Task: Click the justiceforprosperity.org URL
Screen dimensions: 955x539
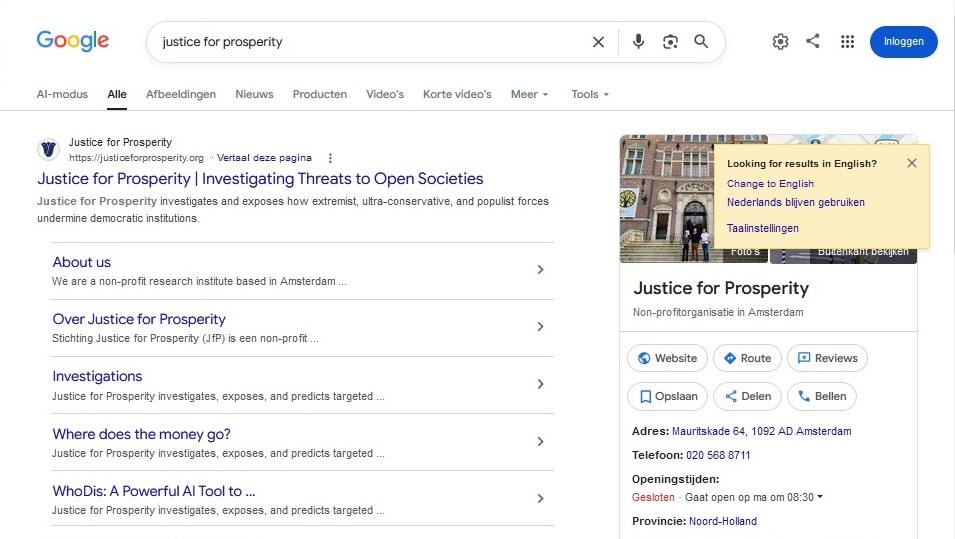Action: [x=136, y=158]
